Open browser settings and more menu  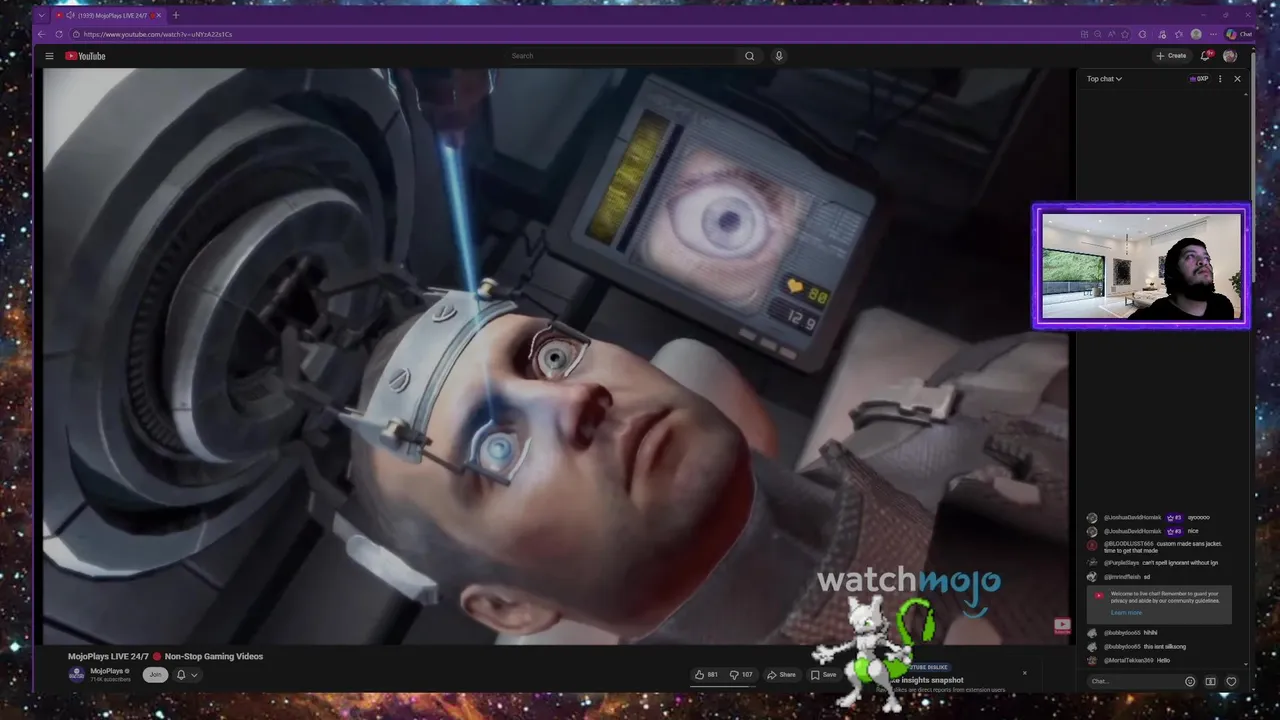tap(1213, 34)
